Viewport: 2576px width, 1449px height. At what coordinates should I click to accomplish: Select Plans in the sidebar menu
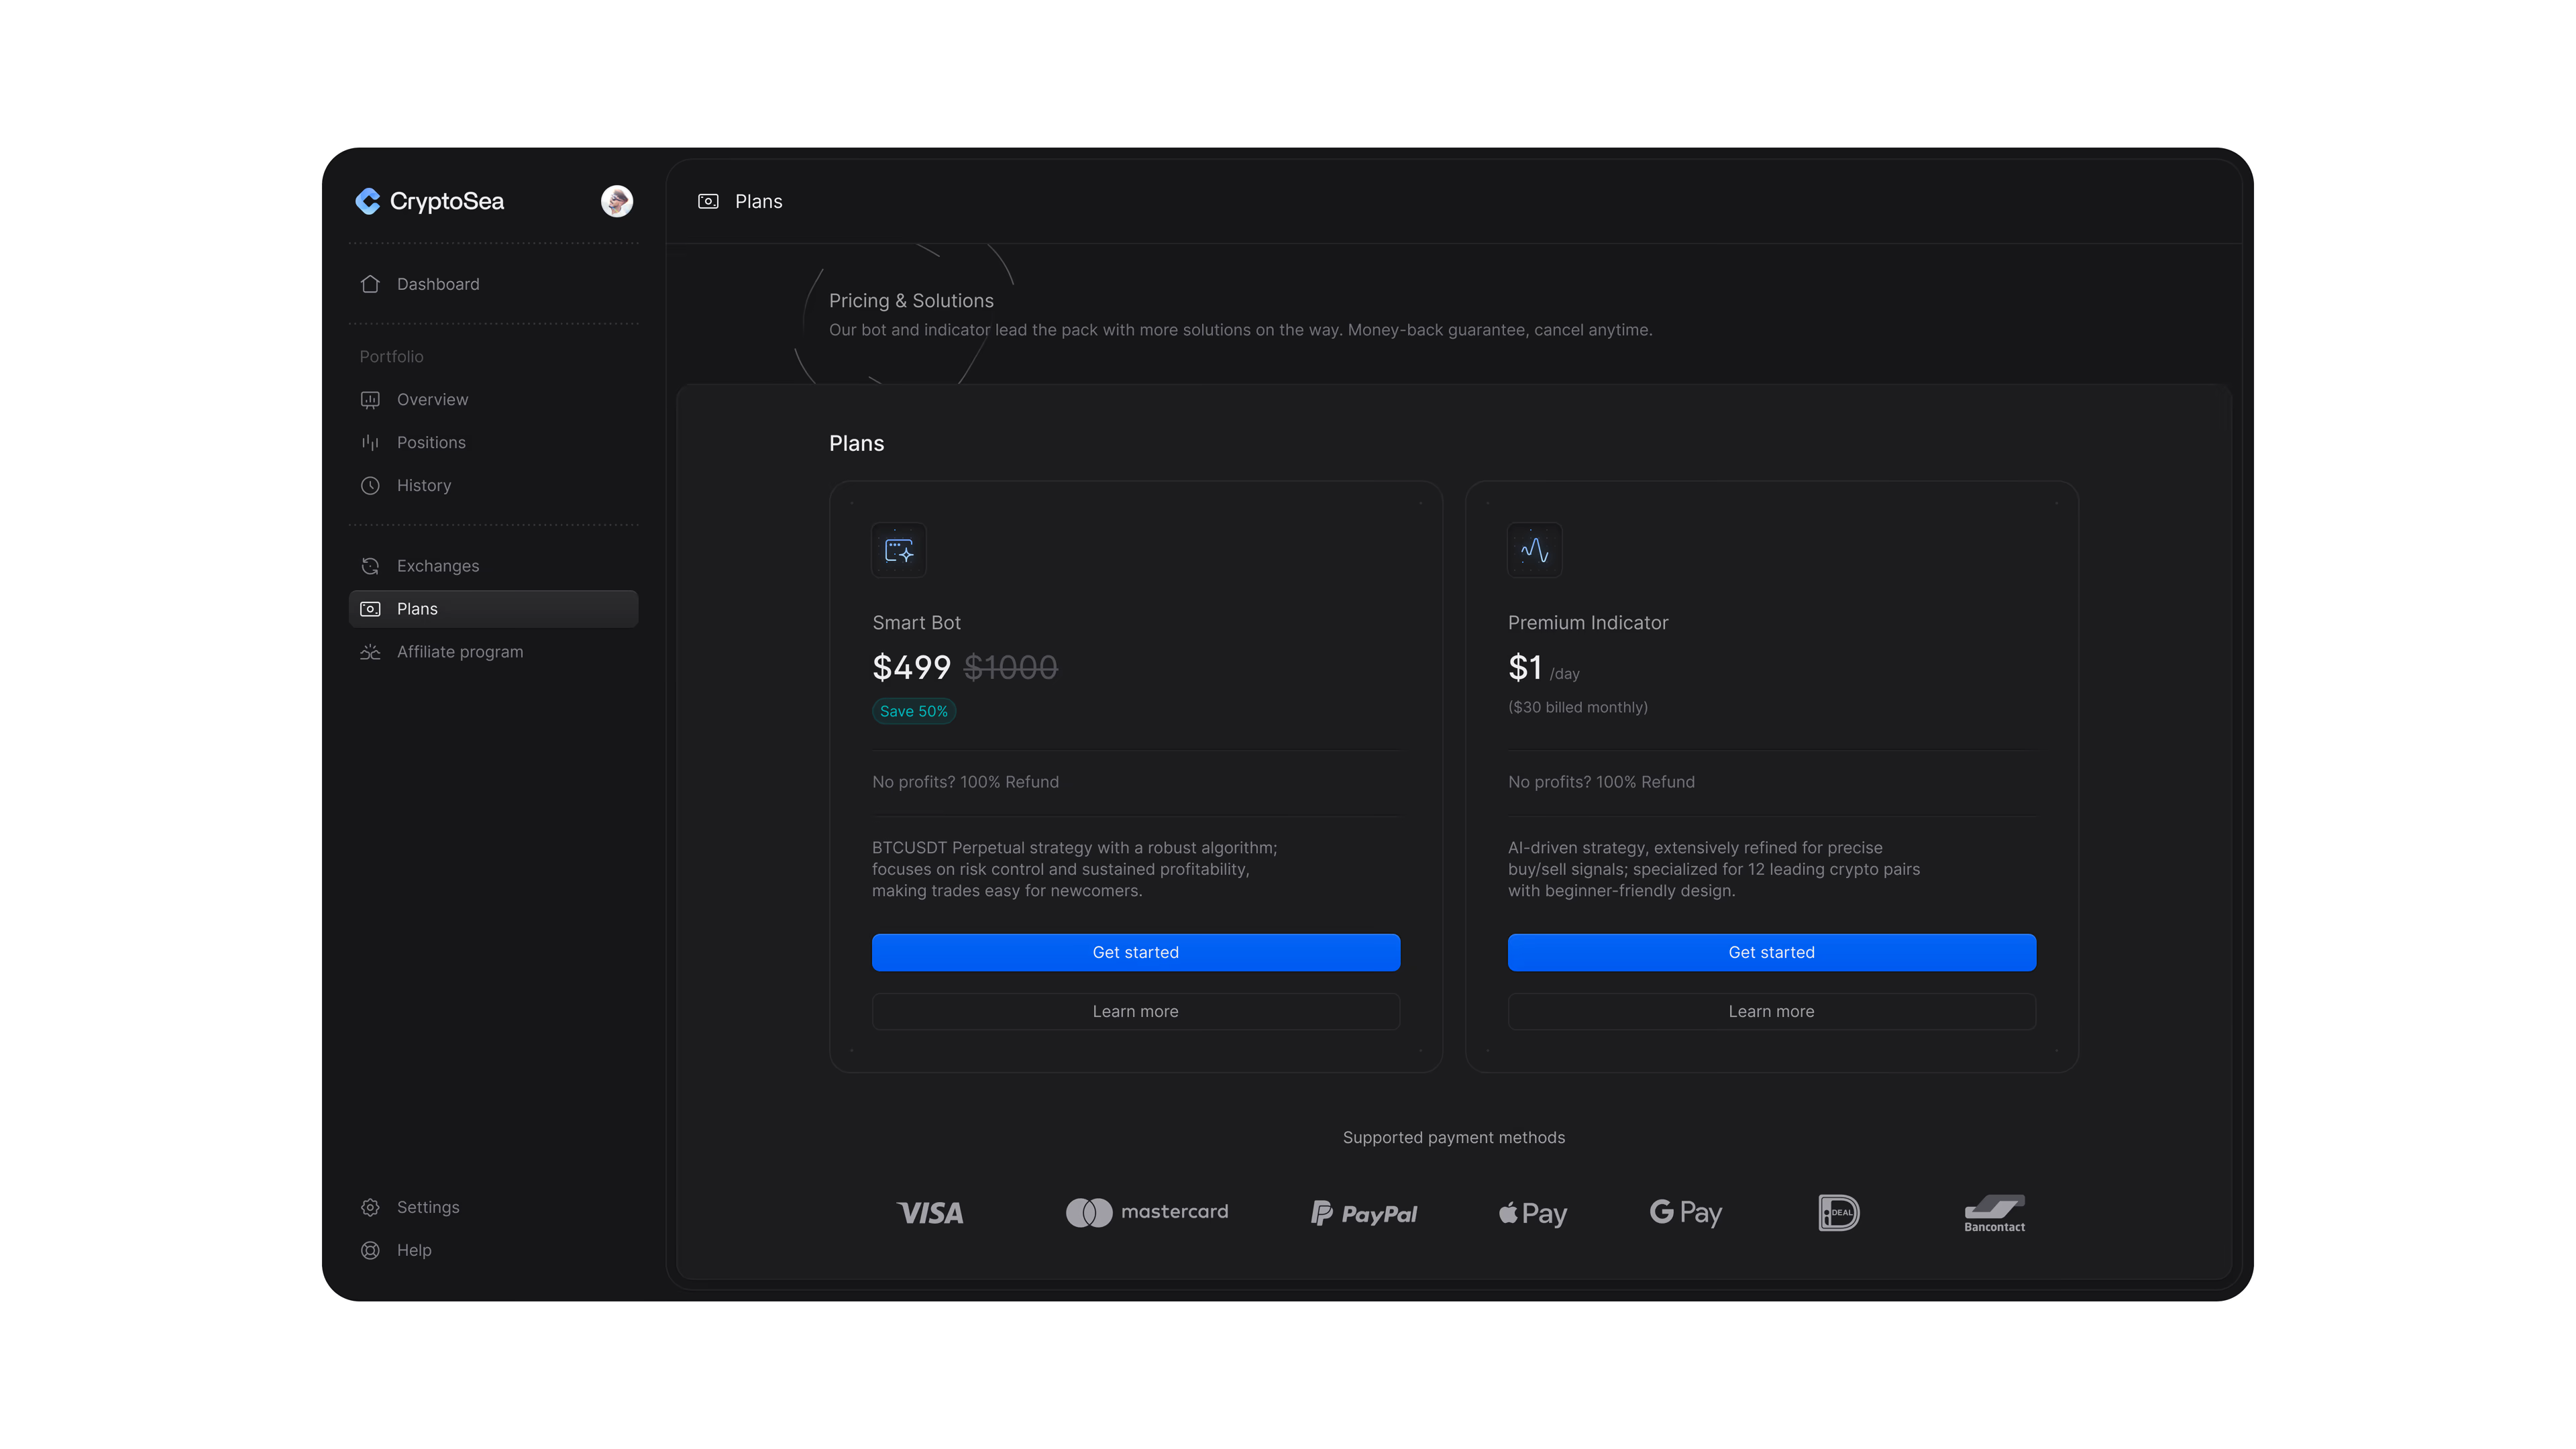click(492, 609)
